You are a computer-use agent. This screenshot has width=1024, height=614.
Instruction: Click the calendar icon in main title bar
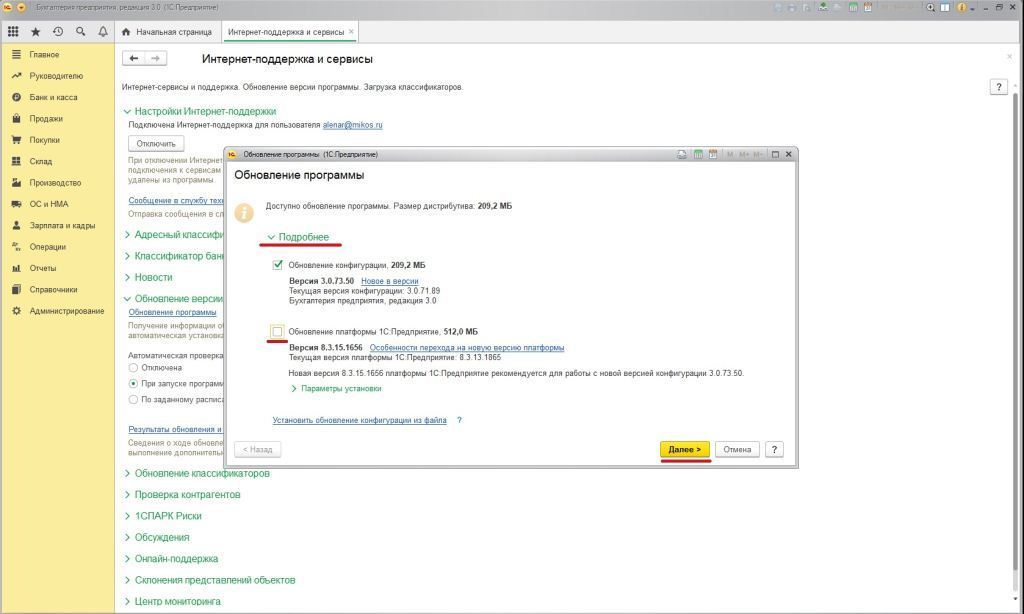[868, 7]
